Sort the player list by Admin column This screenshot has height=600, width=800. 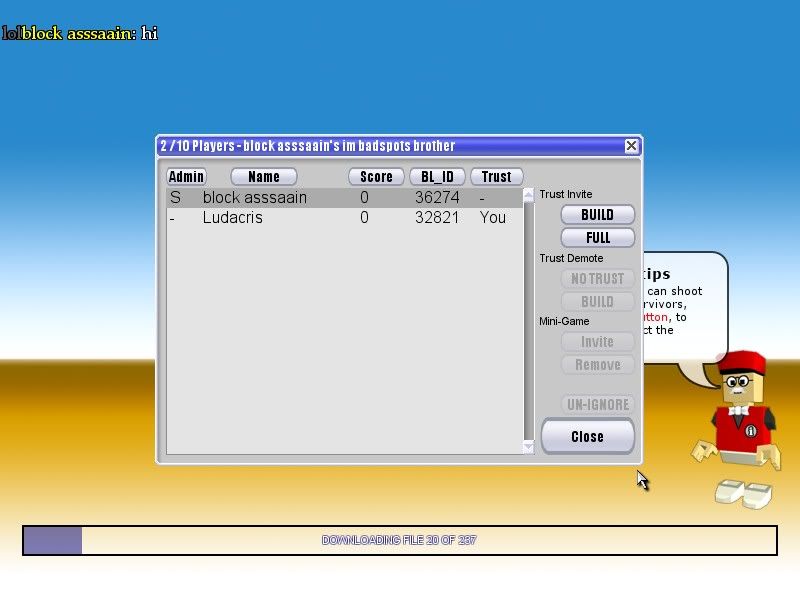[186, 177]
